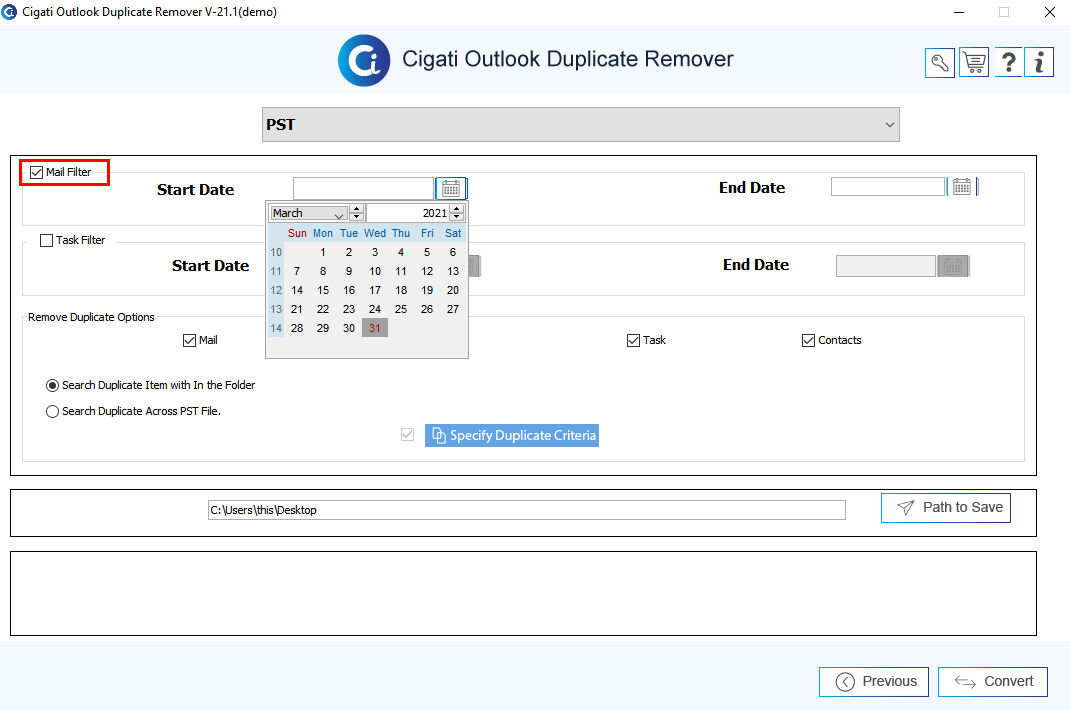The height and width of the screenshot is (710, 1070).
Task: Close the Cigati Outlook Duplicate Remover window
Action: click(1050, 12)
